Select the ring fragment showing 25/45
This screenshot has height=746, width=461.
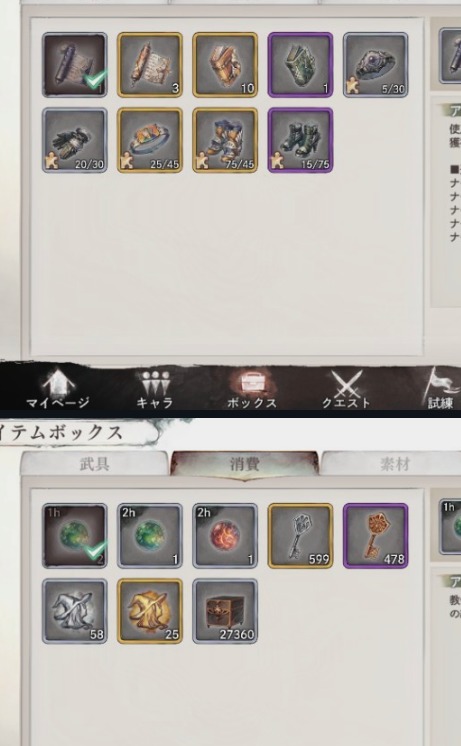coord(150,140)
